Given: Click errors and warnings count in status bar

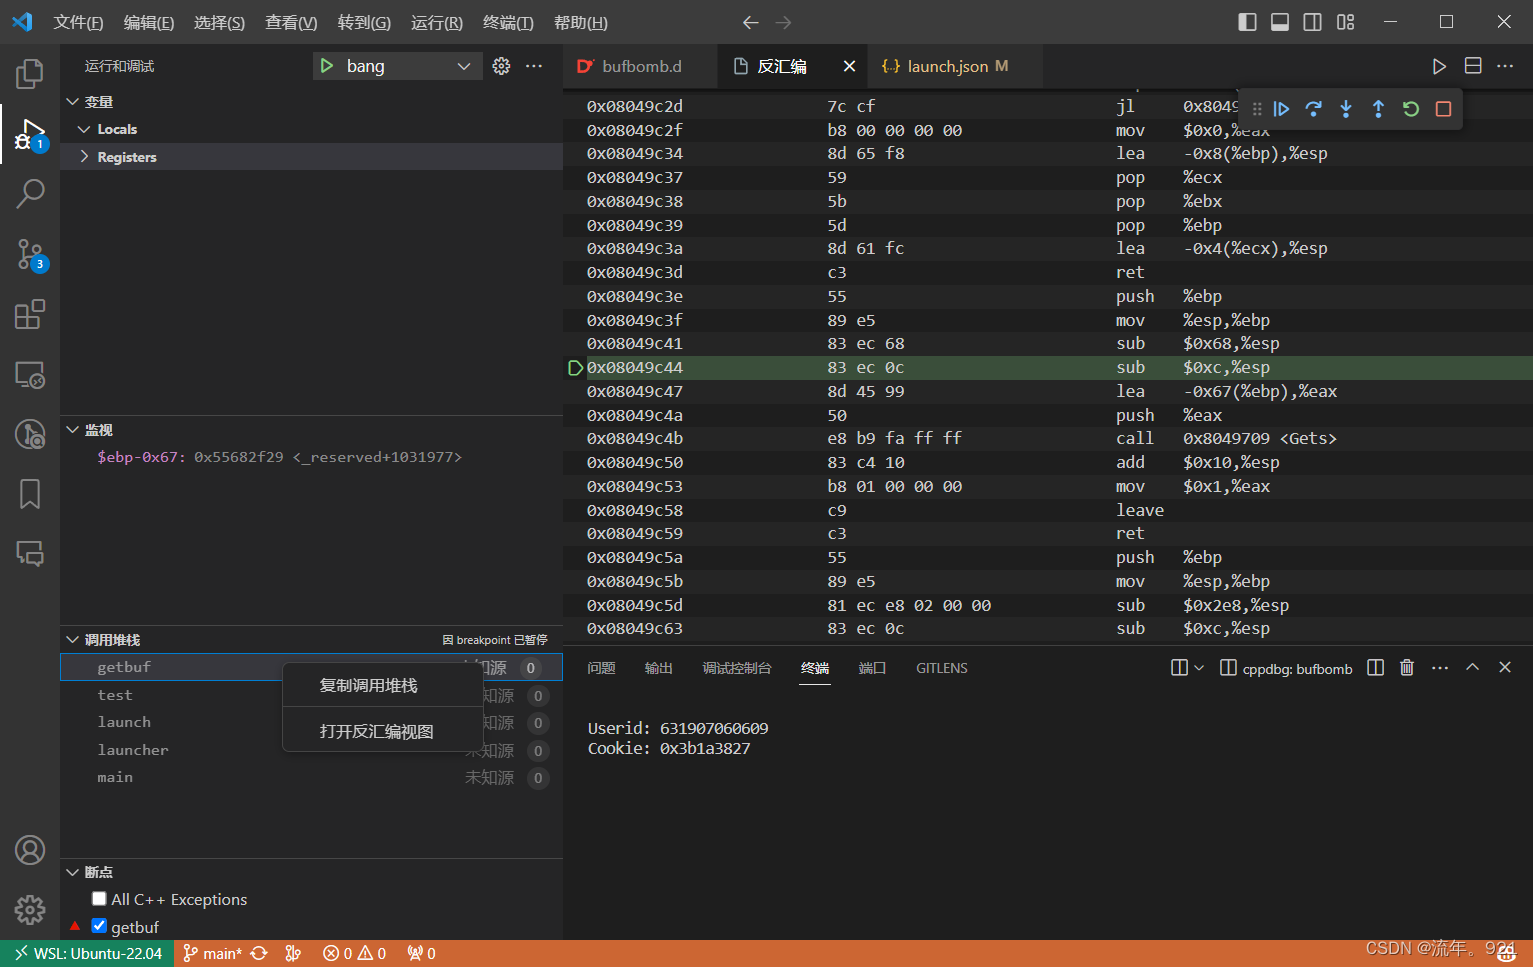Looking at the screenshot, I should 354,953.
